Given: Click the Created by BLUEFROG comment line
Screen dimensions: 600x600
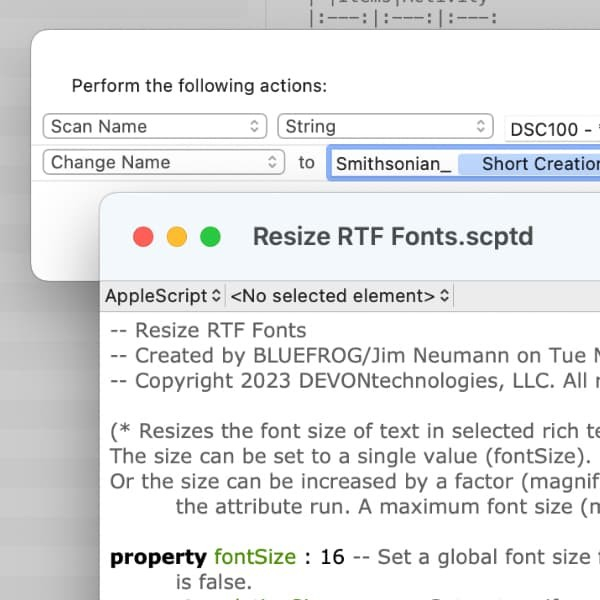Looking at the screenshot, I should 350,355.
